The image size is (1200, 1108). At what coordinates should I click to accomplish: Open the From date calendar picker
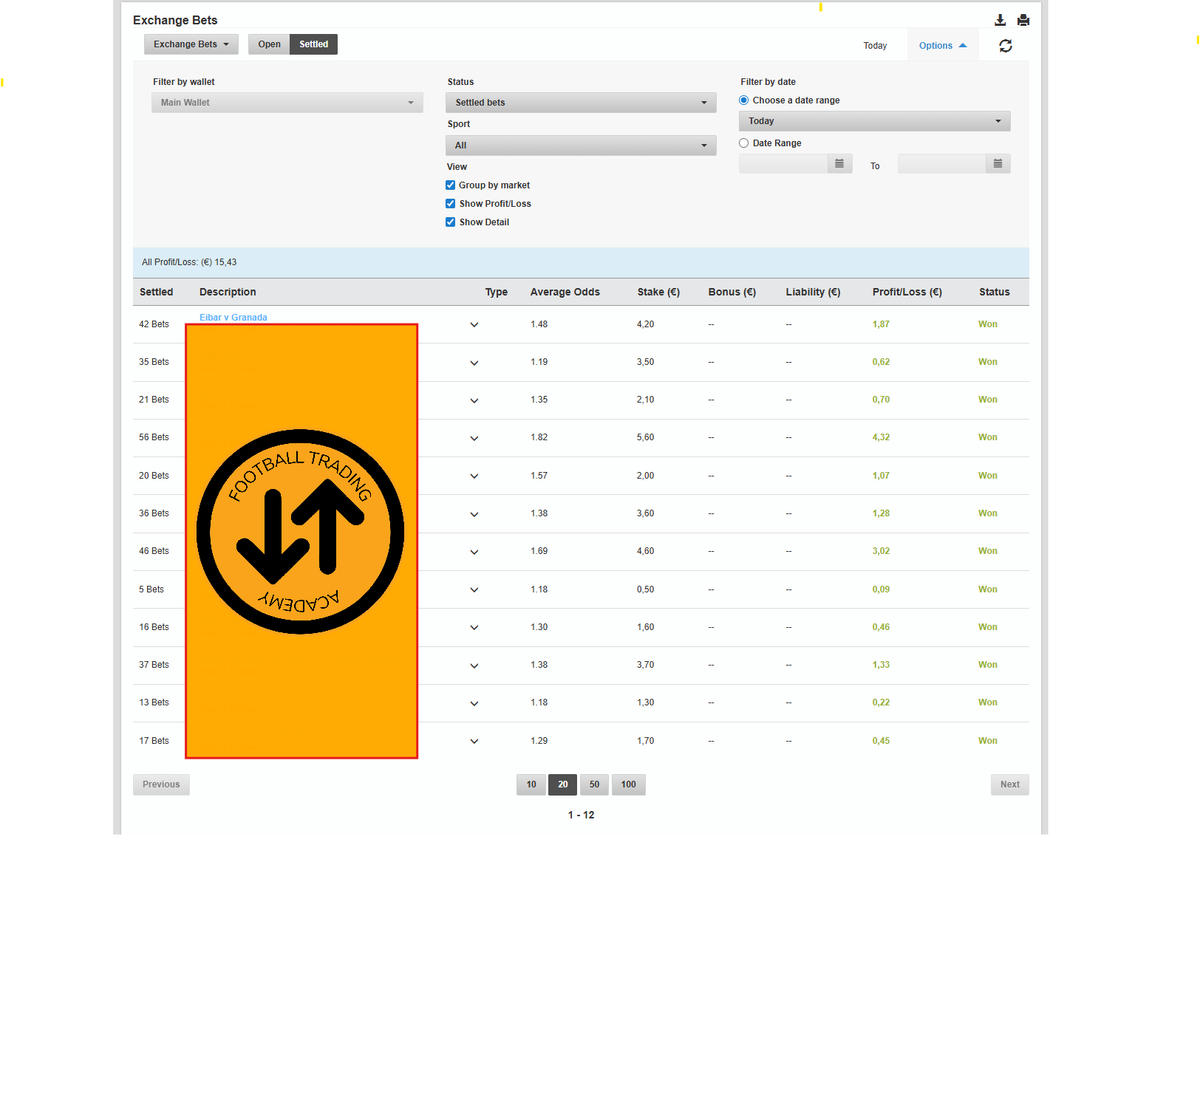coord(839,164)
